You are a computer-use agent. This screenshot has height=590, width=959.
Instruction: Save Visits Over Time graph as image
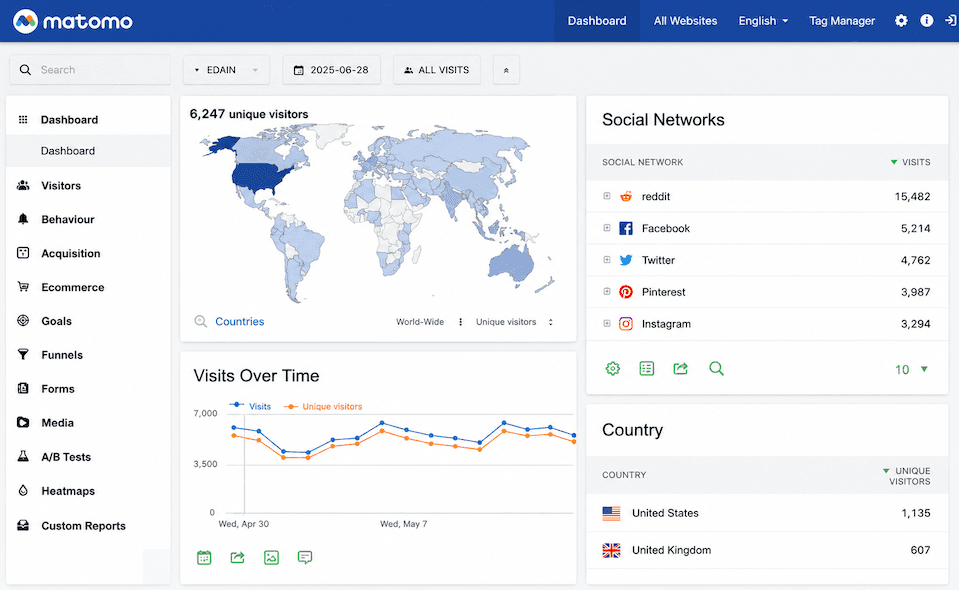pos(271,558)
